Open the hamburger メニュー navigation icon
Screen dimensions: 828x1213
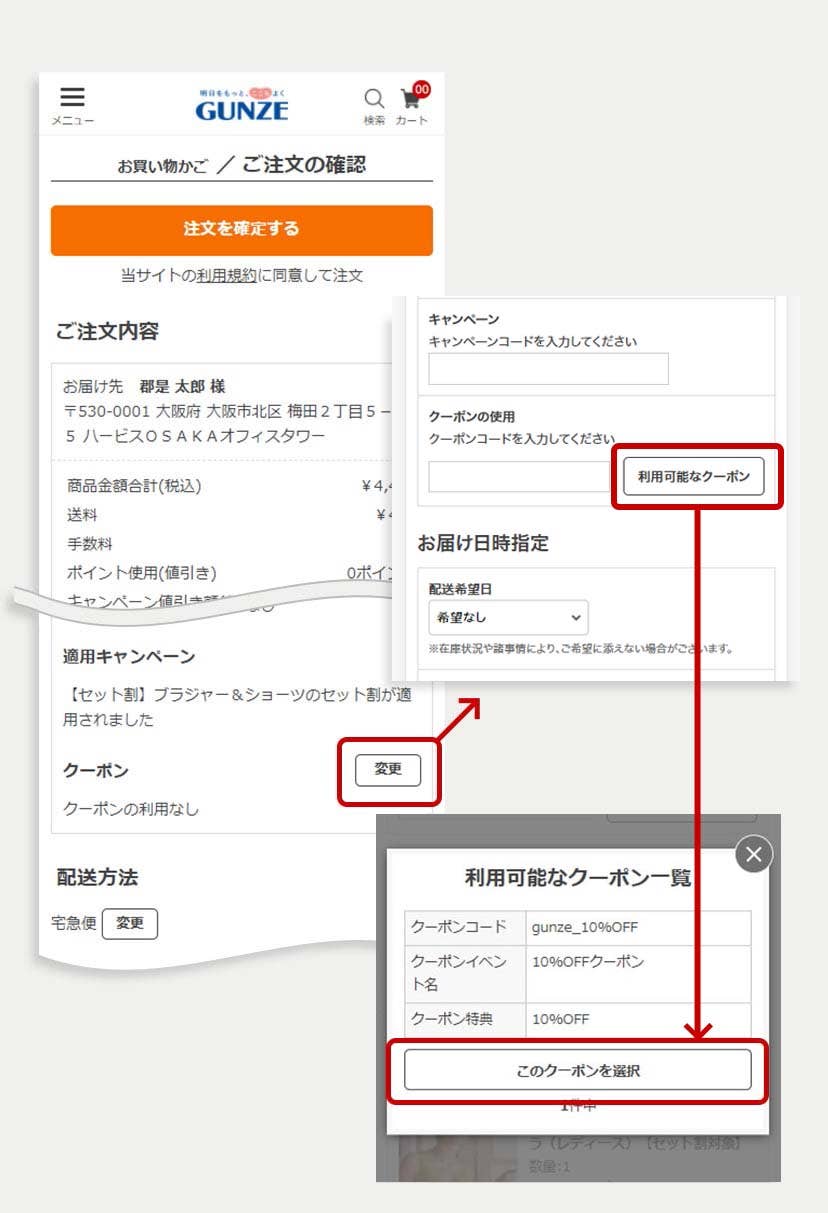(71, 98)
